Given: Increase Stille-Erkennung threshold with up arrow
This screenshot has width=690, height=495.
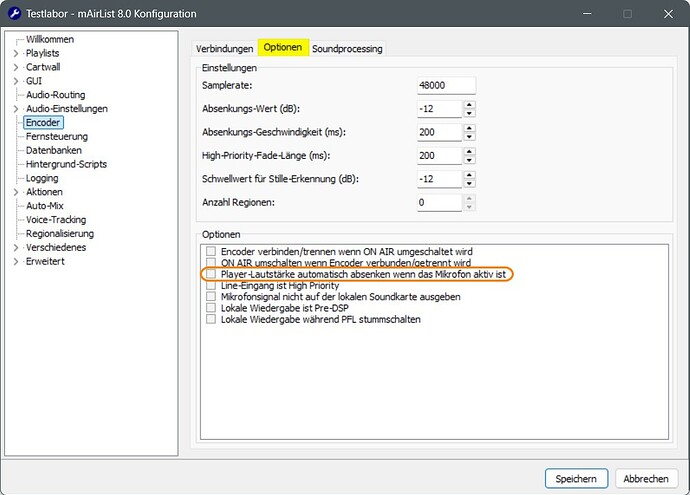Looking at the screenshot, I should point(469,175).
